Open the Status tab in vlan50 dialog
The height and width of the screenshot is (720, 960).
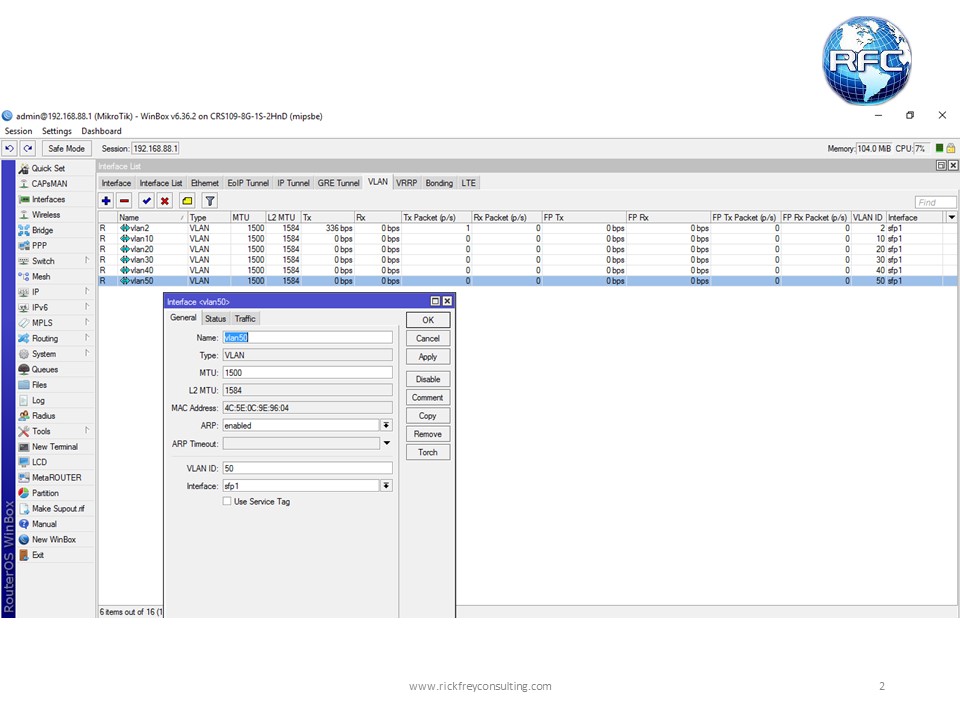pyautogui.click(x=215, y=318)
